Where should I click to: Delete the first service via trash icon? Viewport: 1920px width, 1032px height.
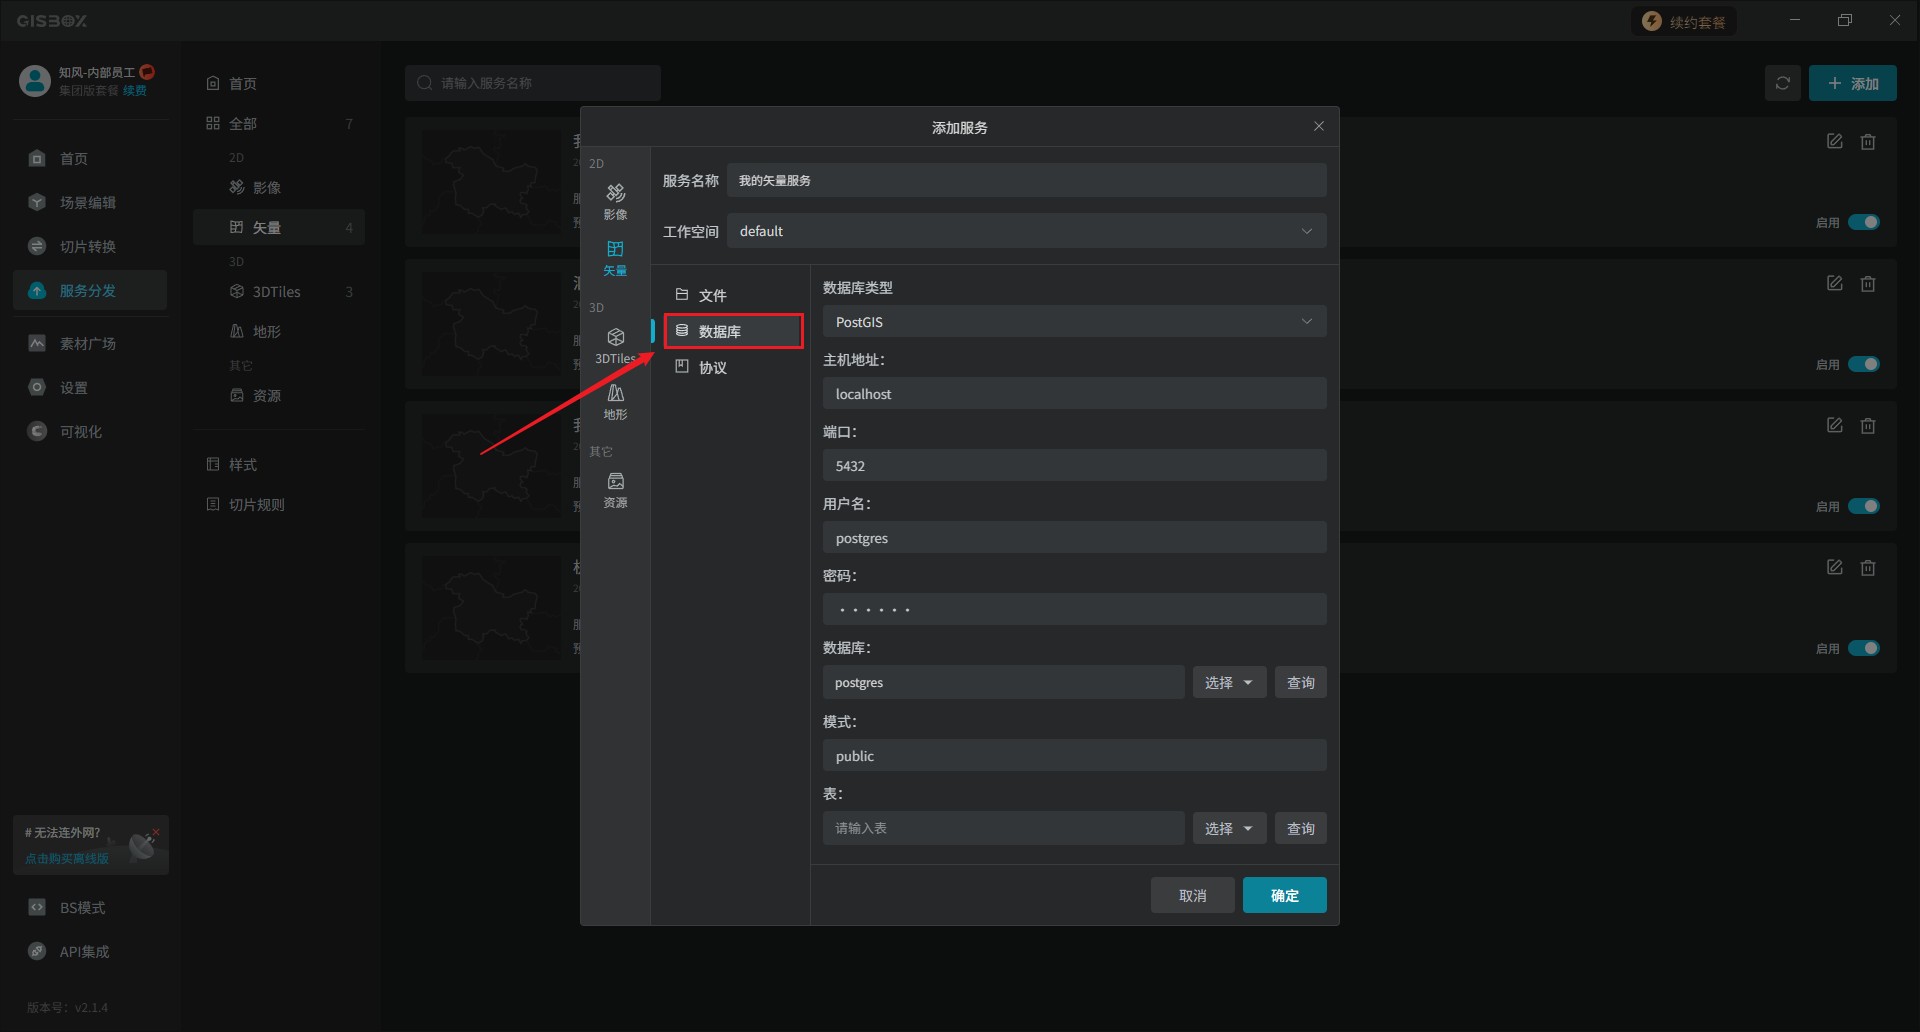click(x=1867, y=142)
